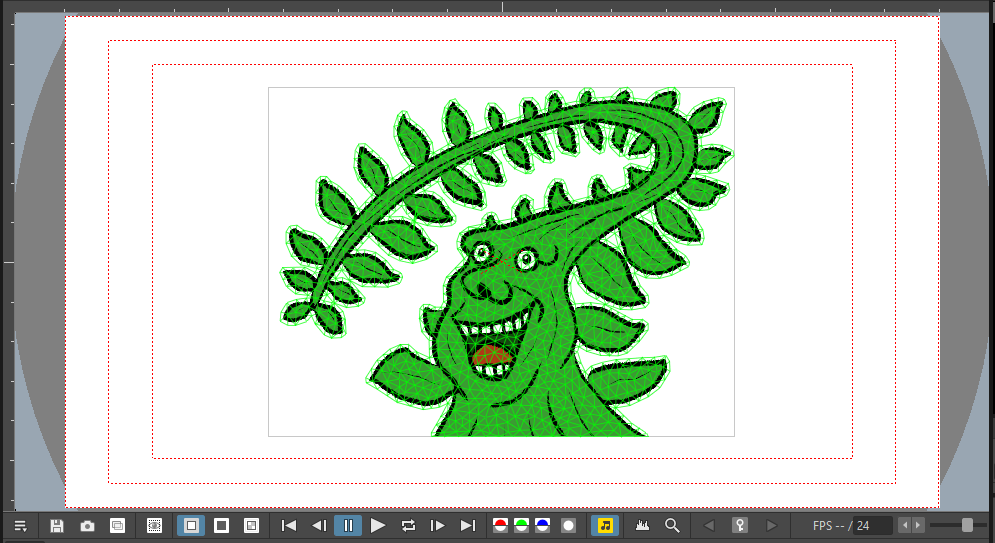The width and height of the screenshot is (995, 543).
Task: Toggle the green channel button
Action: tap(522, 526)
